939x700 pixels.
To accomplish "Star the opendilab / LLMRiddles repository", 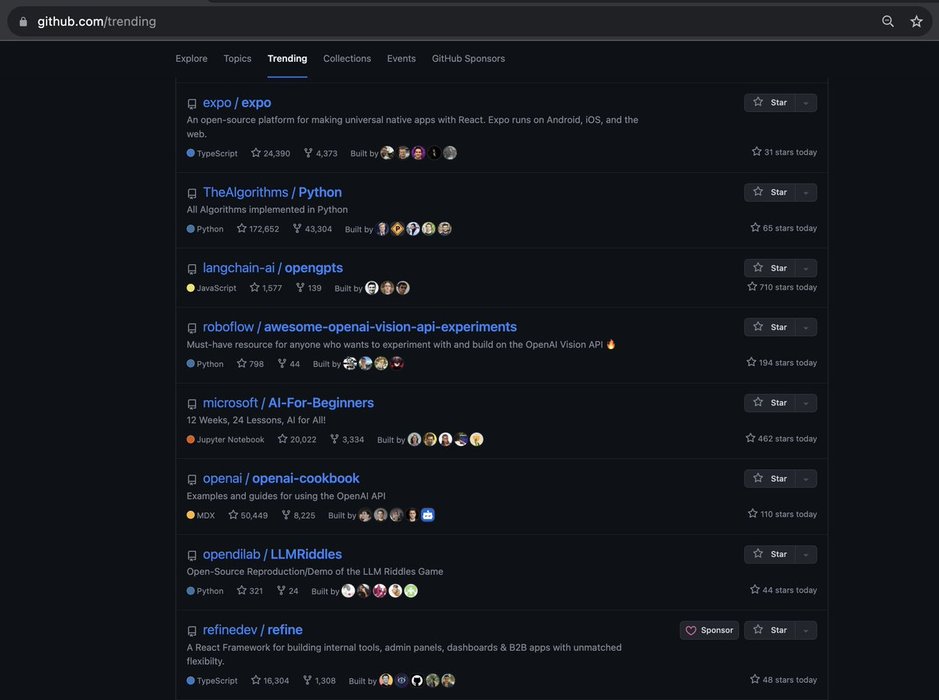I will 770,554.
